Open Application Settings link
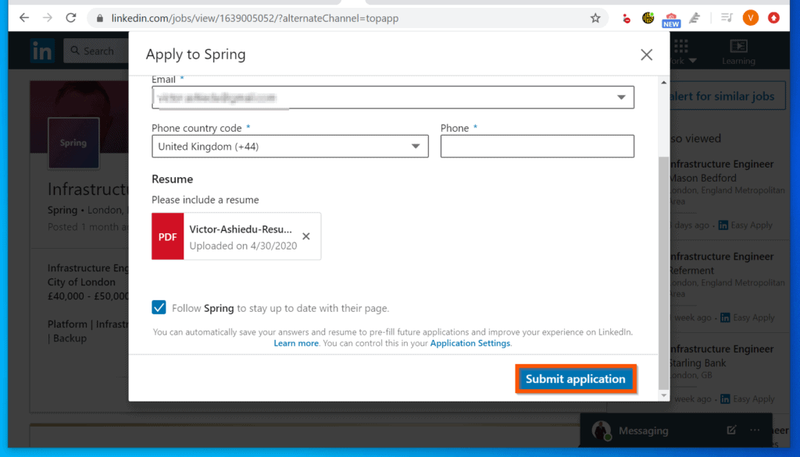 [470, 343]
